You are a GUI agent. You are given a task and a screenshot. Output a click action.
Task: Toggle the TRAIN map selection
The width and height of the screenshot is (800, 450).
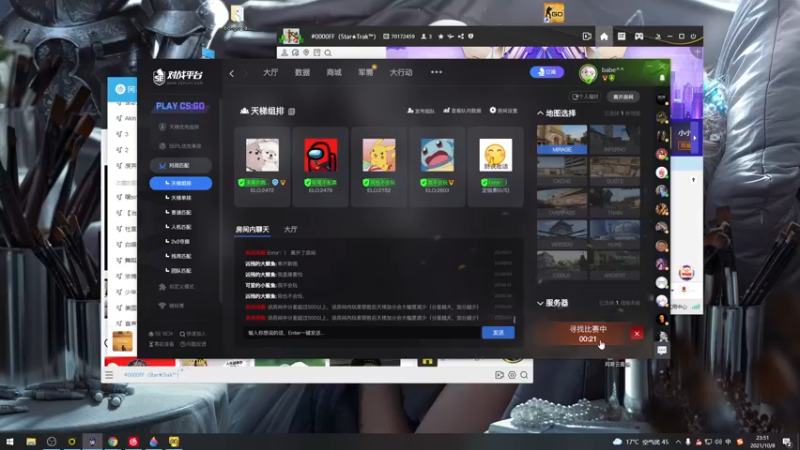[615, 203]
